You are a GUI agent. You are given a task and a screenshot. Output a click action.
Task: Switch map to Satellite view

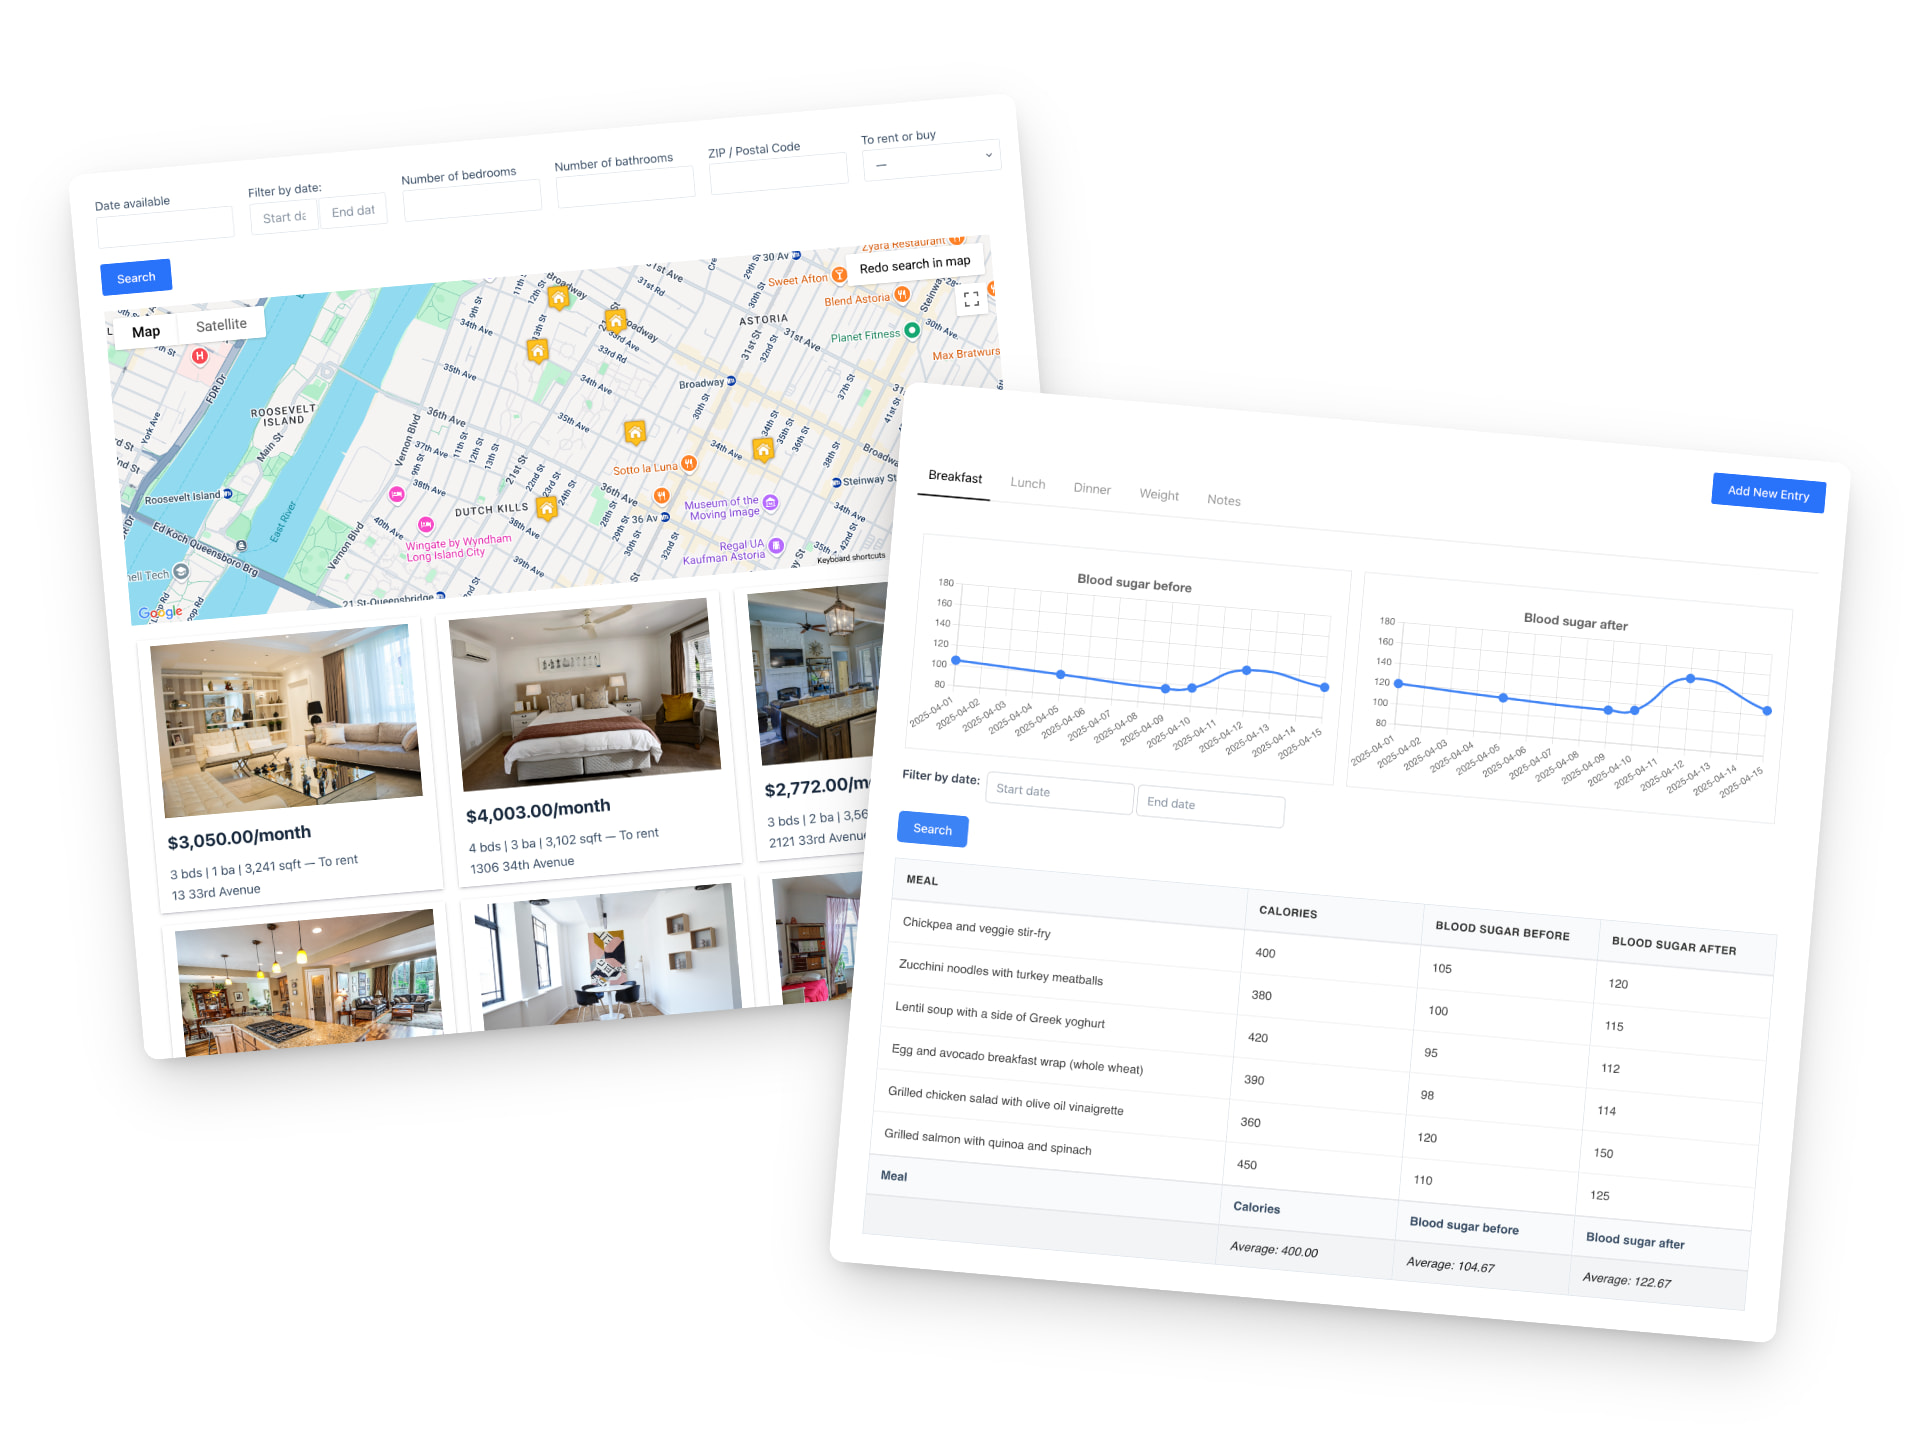tap(221, 325)
